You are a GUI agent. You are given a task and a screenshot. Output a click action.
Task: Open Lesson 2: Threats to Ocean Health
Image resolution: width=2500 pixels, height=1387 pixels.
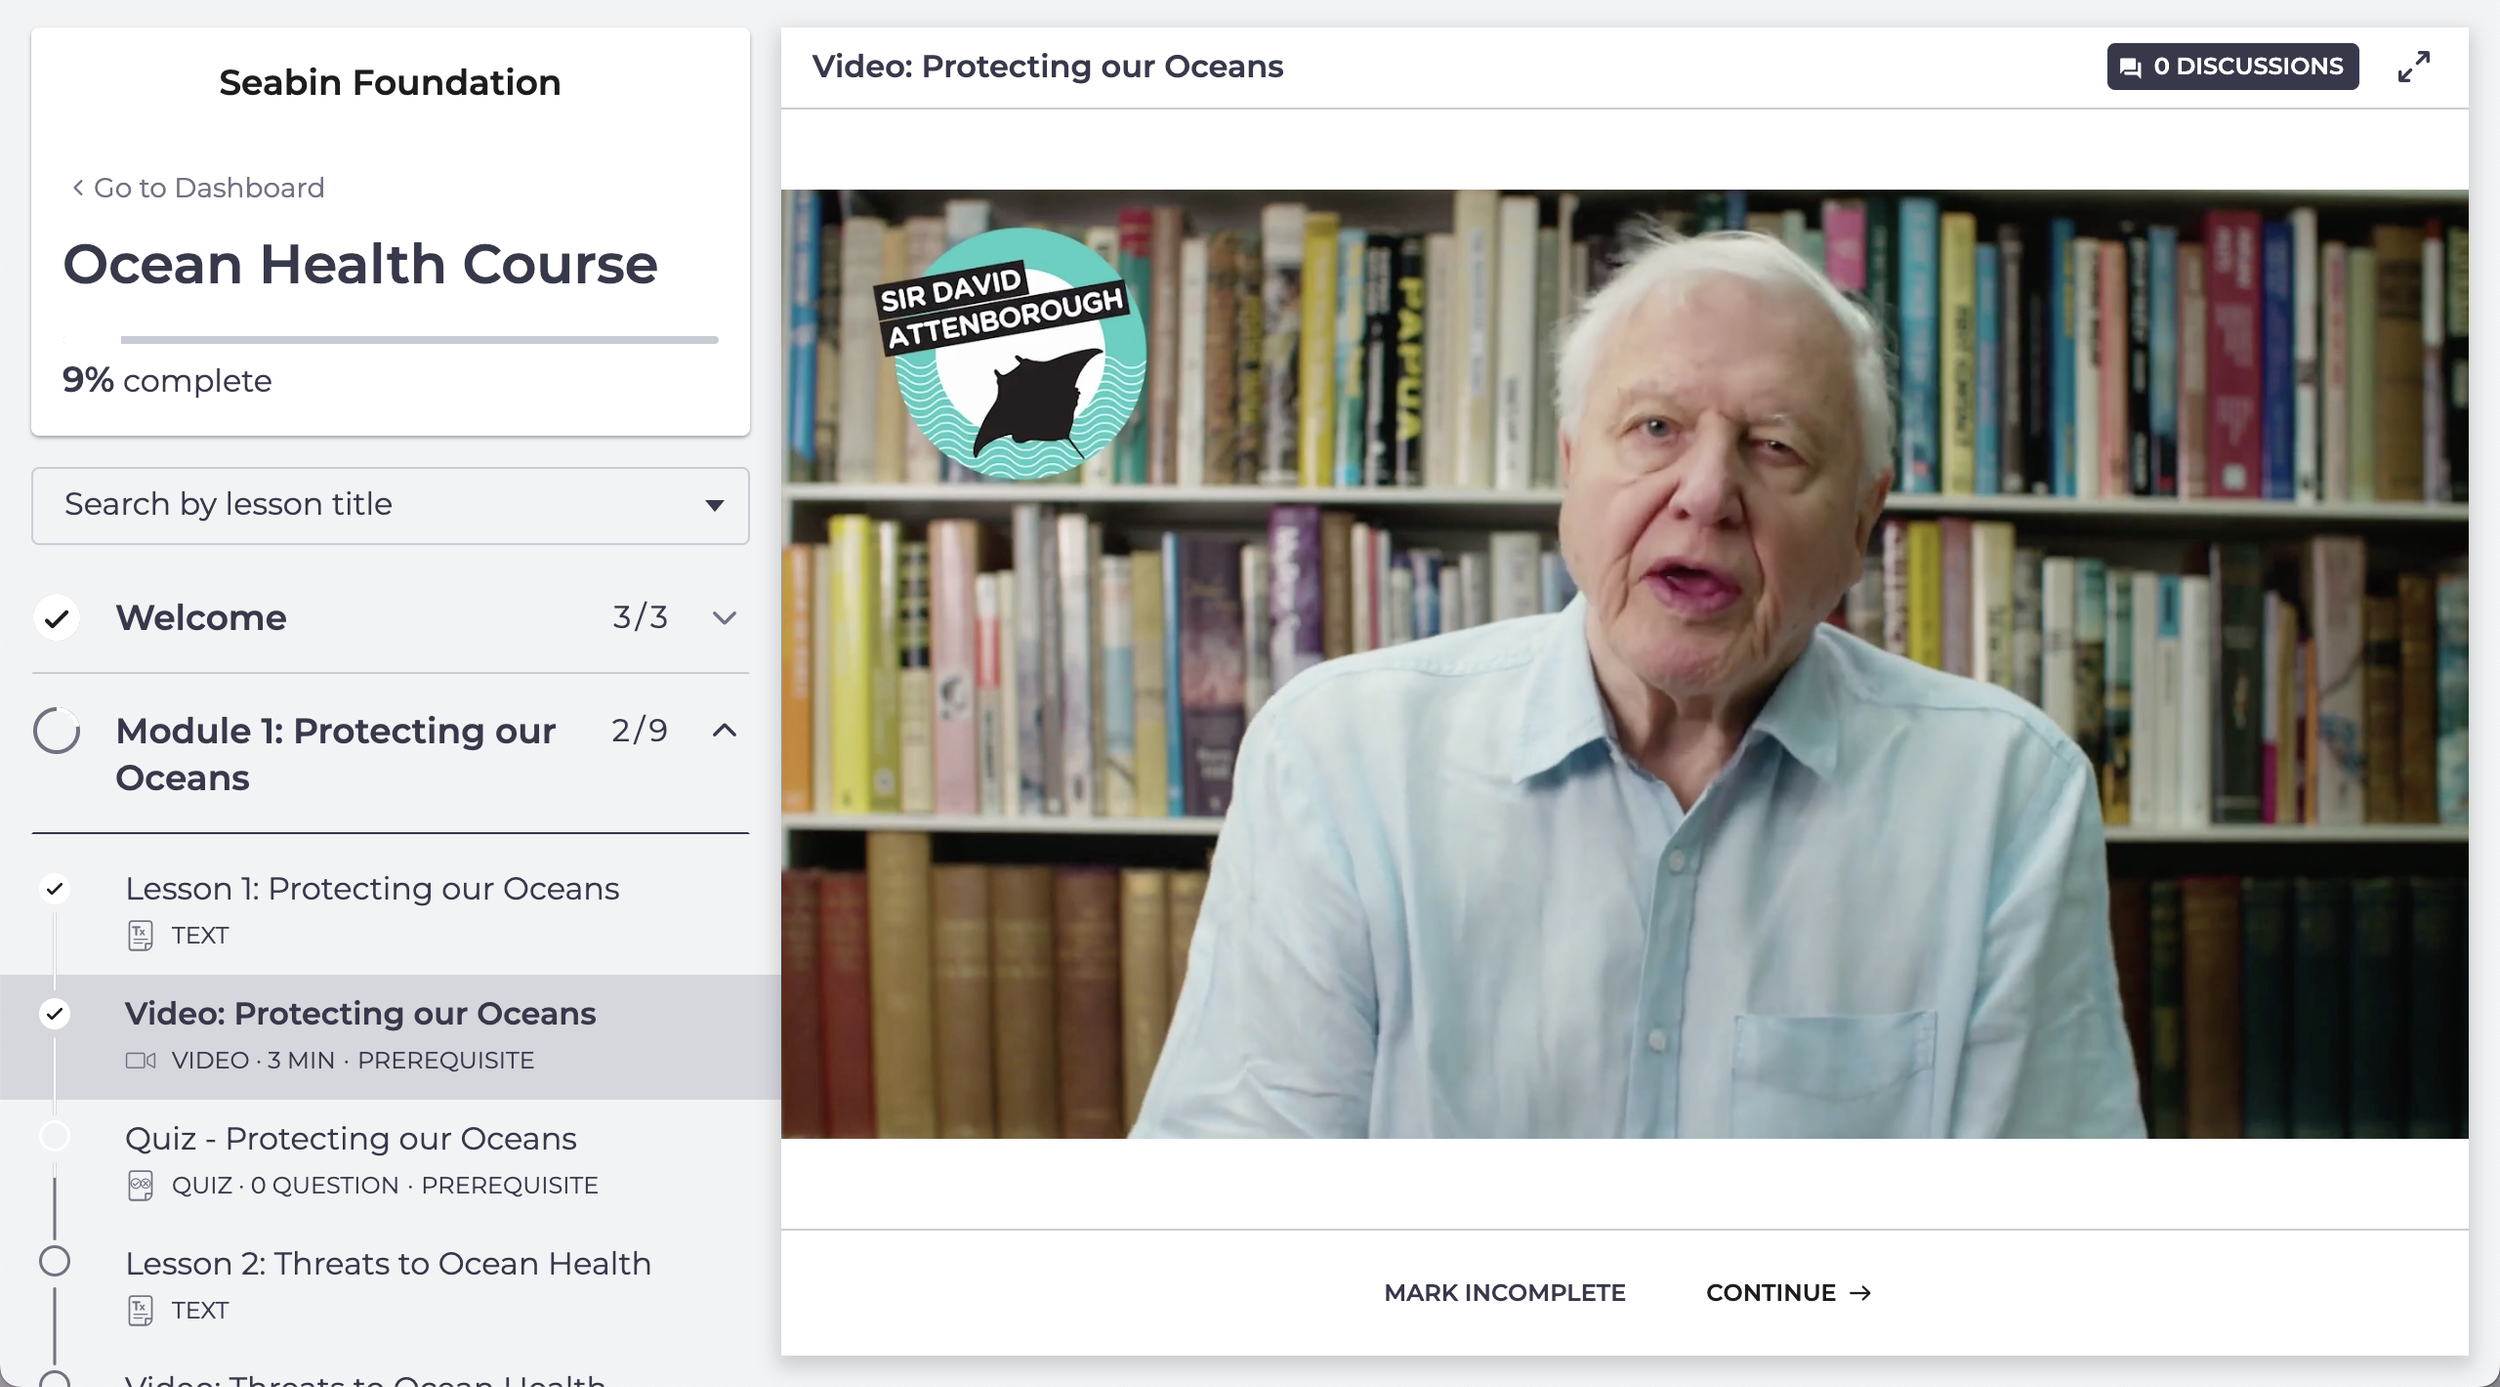click(388, 1264)
